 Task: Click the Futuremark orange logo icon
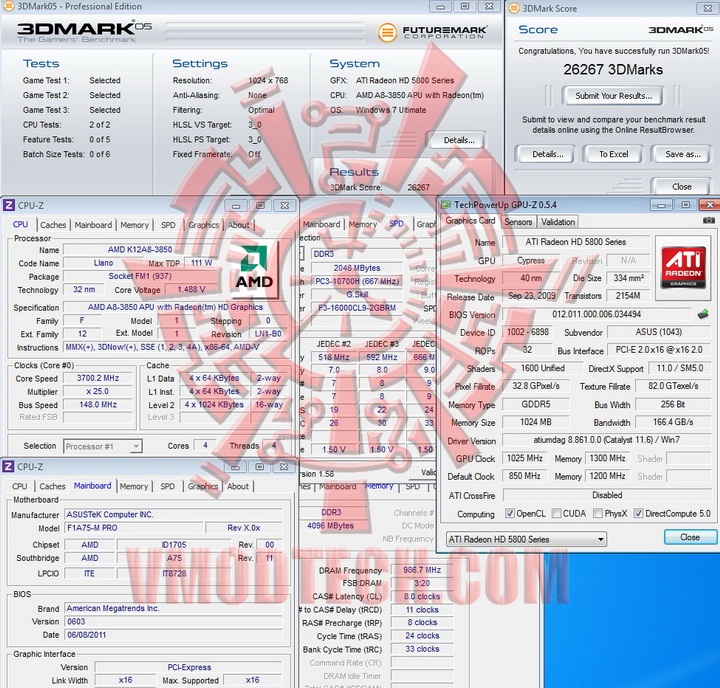coord(387,32)
